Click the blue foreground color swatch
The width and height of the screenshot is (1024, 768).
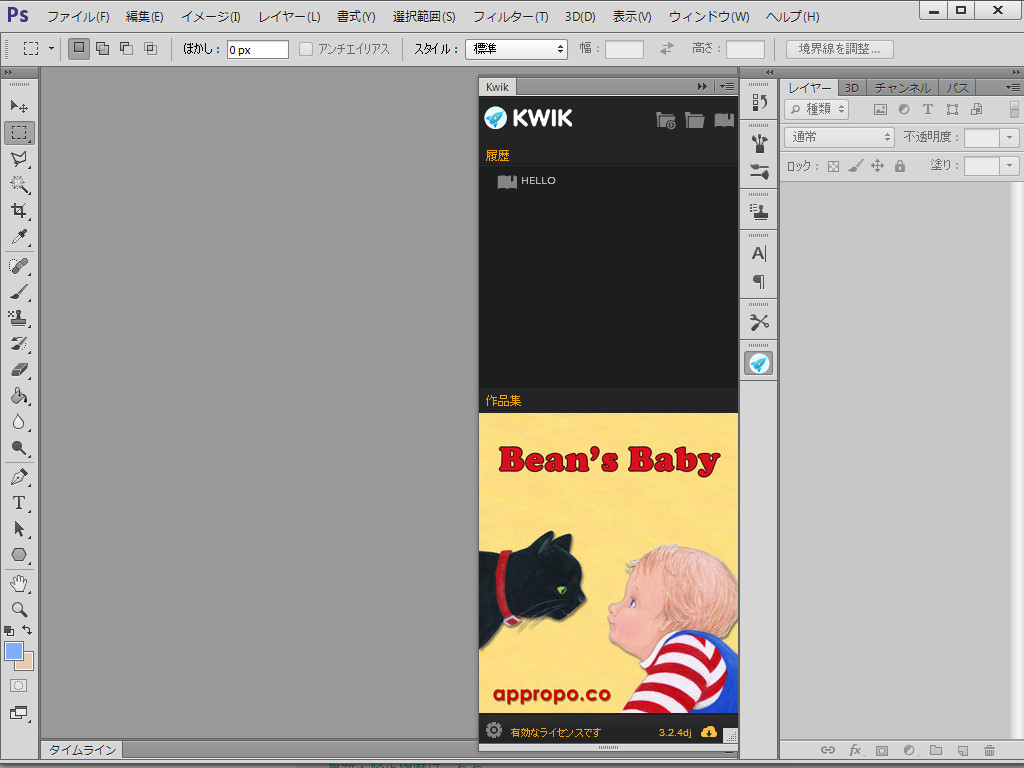click(14, 650)
